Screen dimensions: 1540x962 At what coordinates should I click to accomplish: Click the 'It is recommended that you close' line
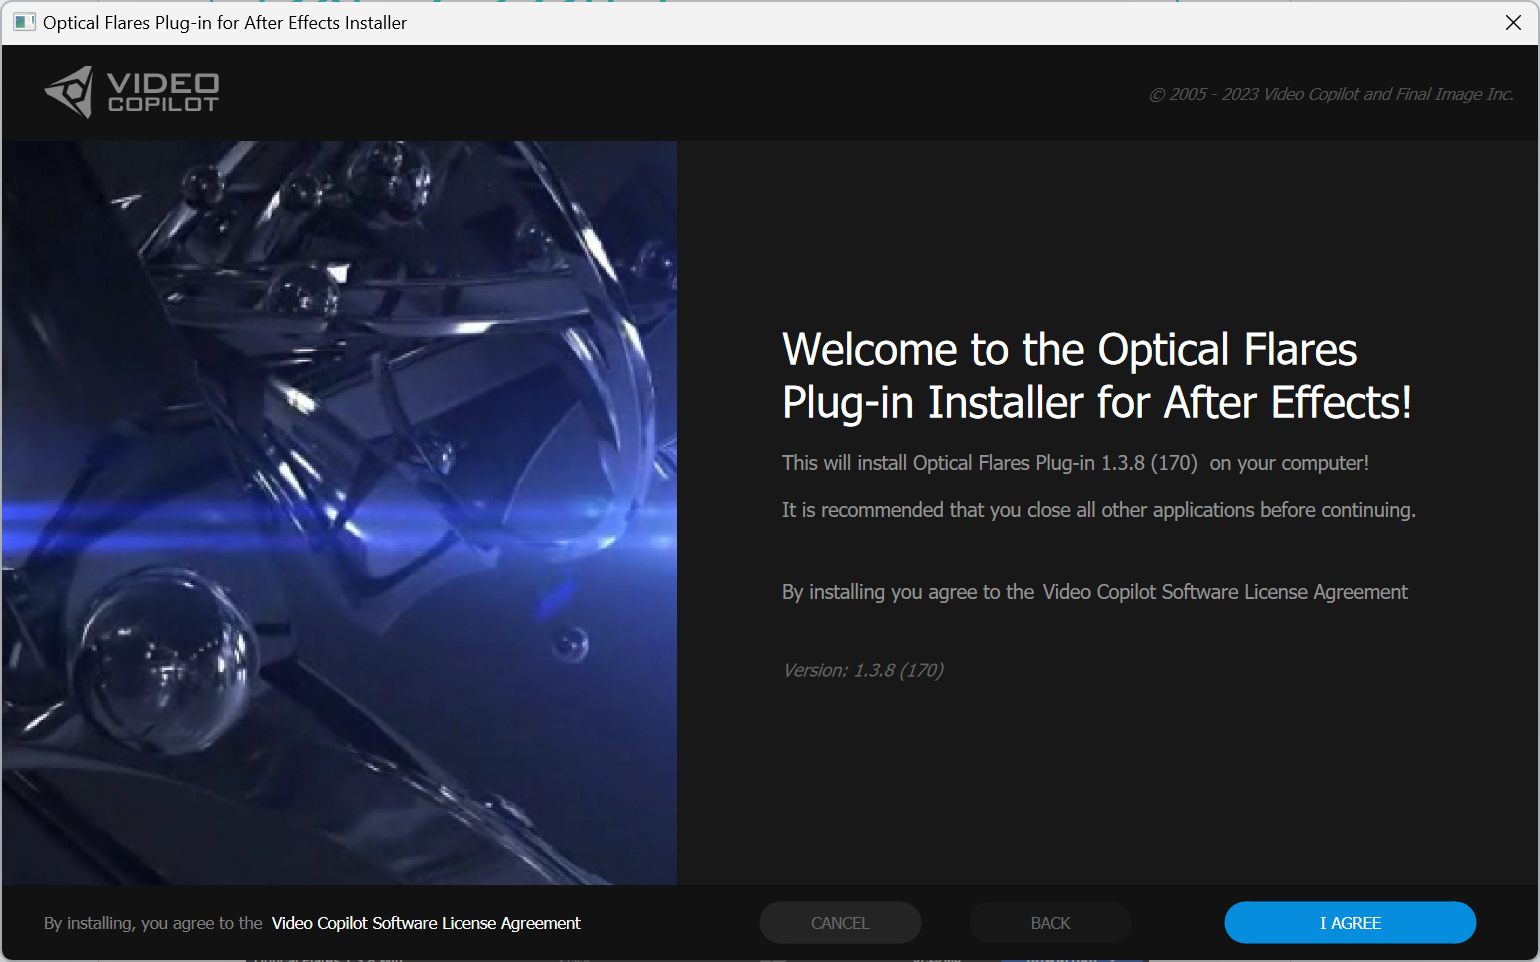click(1099, 510)
